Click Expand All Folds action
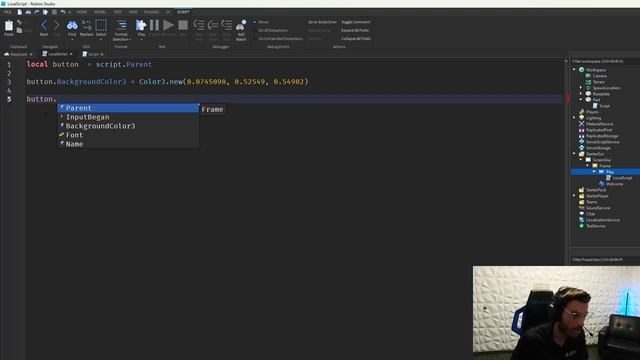The image size is (640, 360). click(x=355, y=30)
